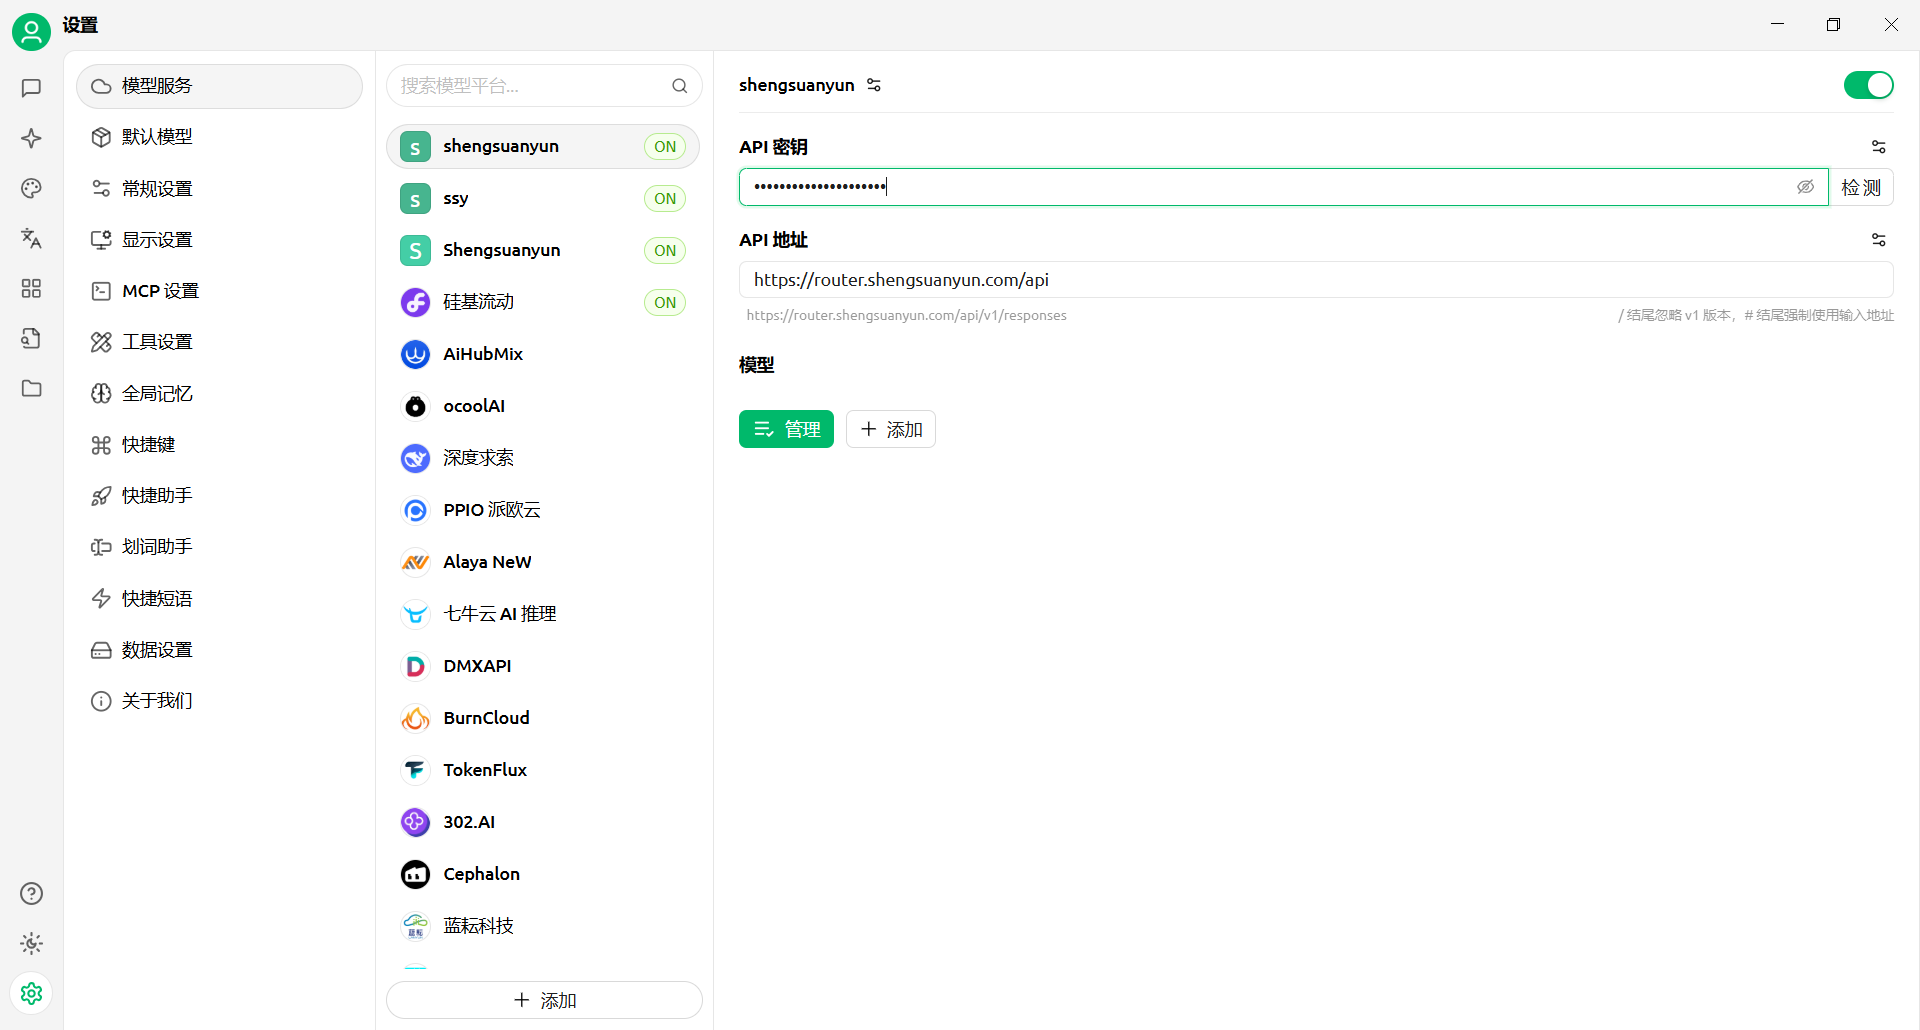Click the 检测 API key check button

click(1861, 187)
